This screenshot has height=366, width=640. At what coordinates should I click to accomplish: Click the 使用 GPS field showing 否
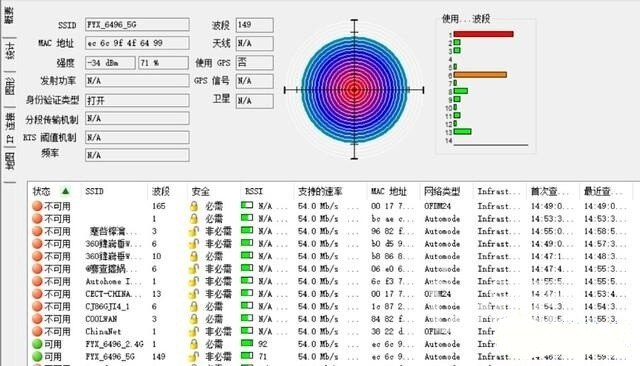254,62
